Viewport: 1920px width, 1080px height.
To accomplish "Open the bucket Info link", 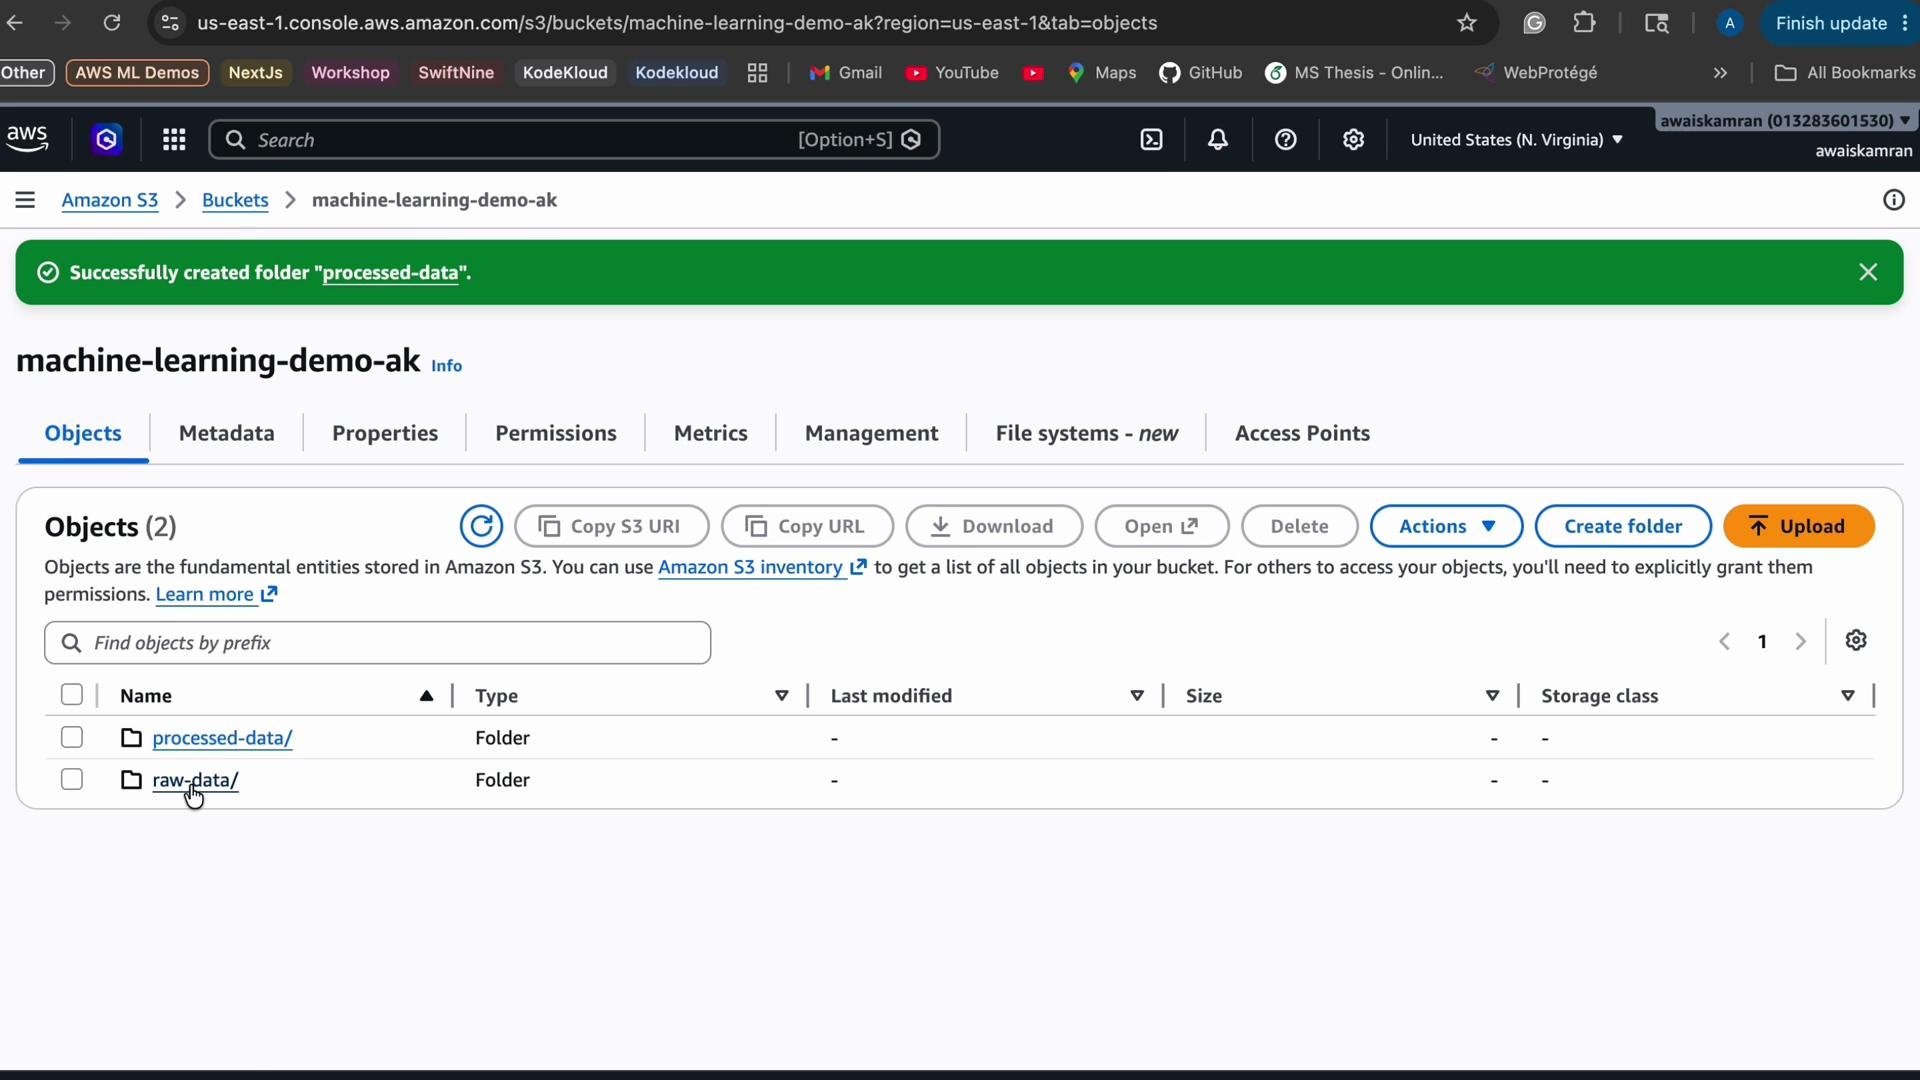I will [446, 366].
